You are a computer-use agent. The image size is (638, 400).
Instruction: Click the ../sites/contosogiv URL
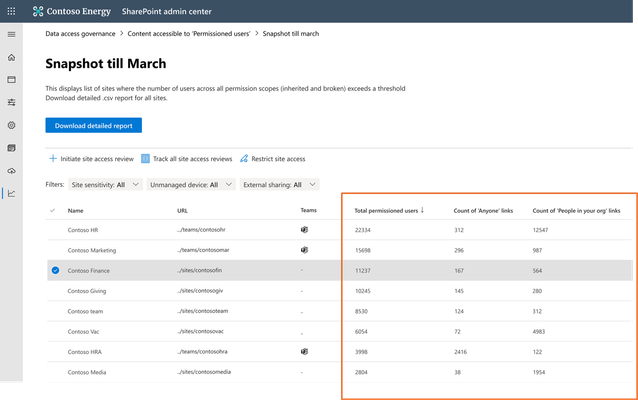tap(200, 291)
